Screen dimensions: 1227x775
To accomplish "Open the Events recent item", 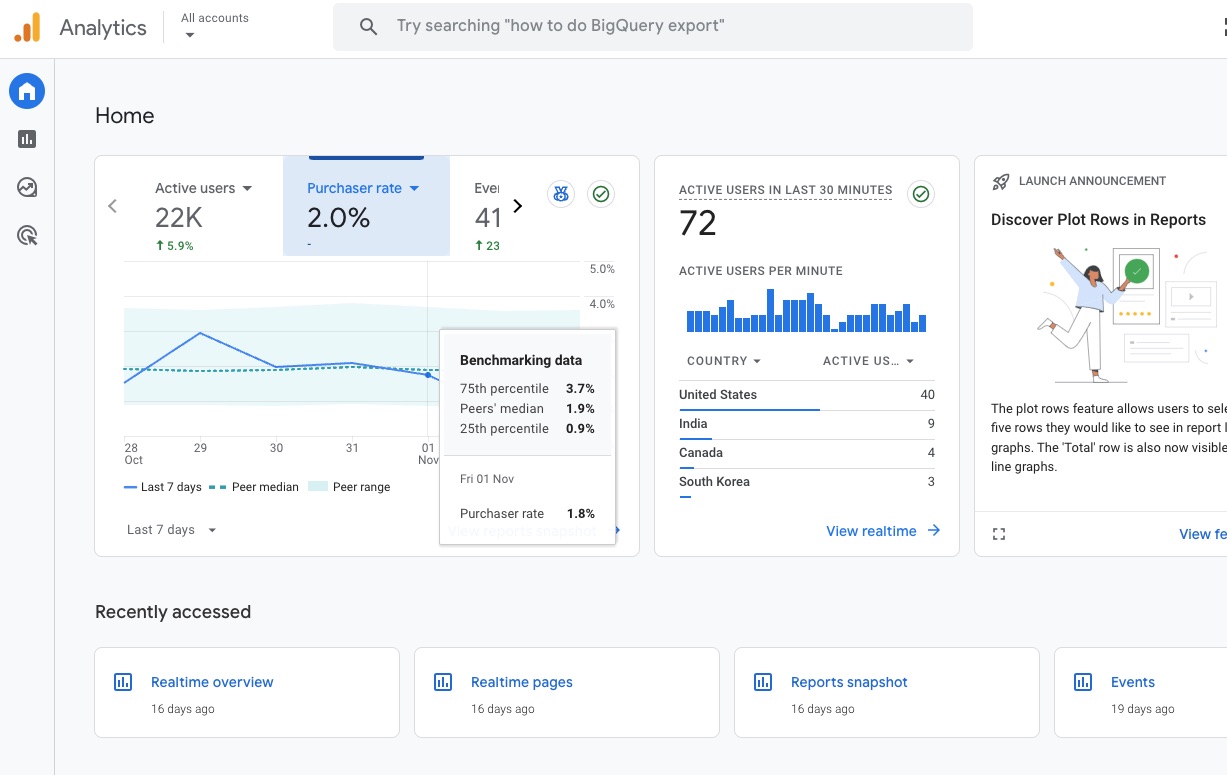I will pos(1140,692).
